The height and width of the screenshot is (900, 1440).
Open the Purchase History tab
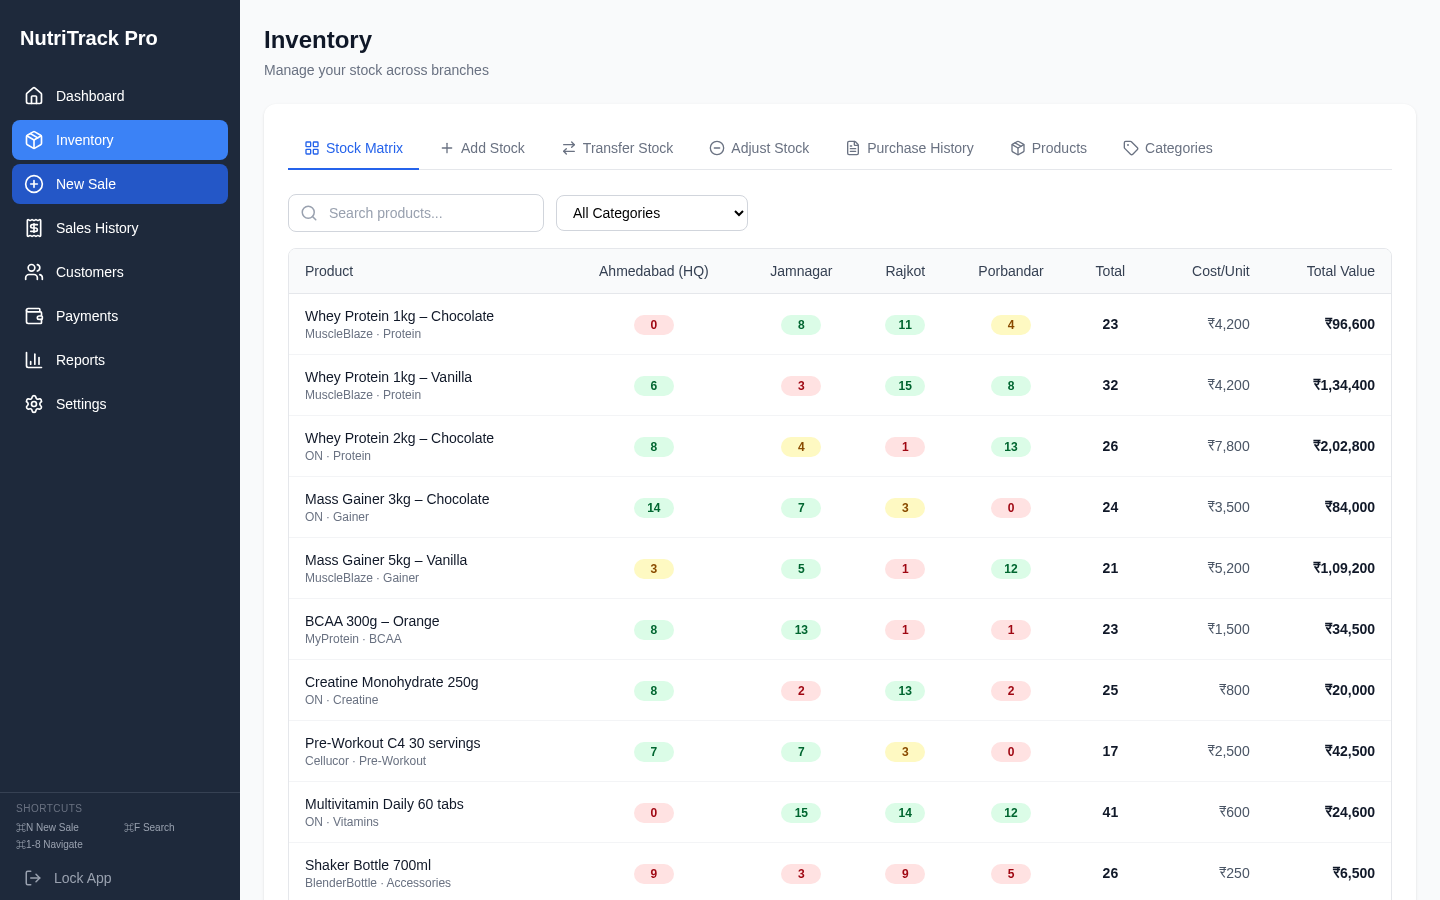coord(910,148)
